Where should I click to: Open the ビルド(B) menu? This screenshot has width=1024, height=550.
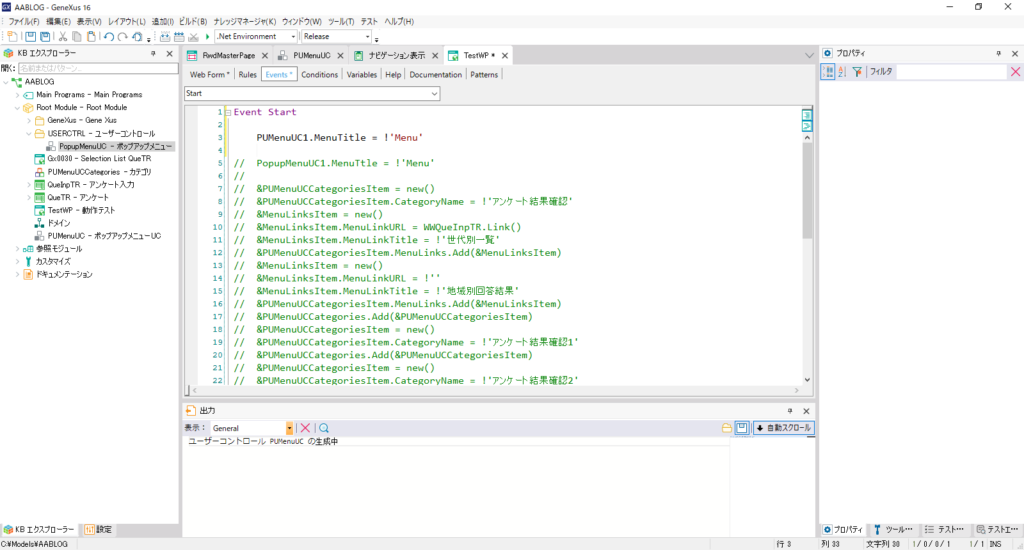(x=193, y=22)
